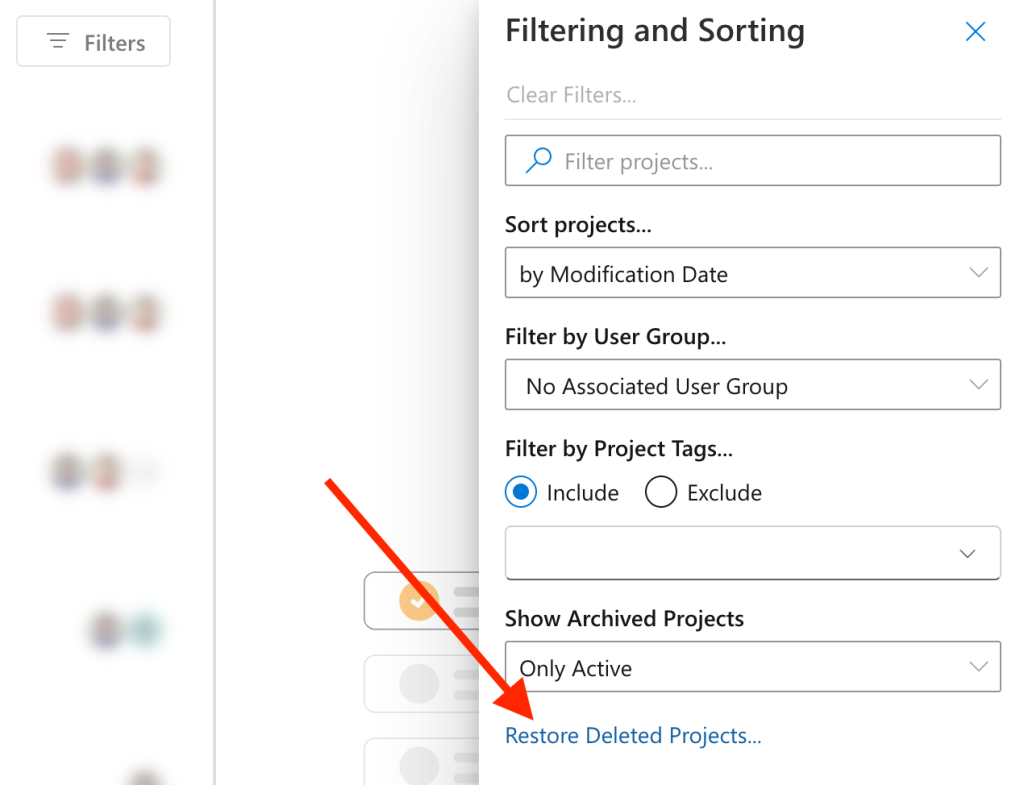Open the Filter by User Group dropdown
1024x785 pixels.
752,384
